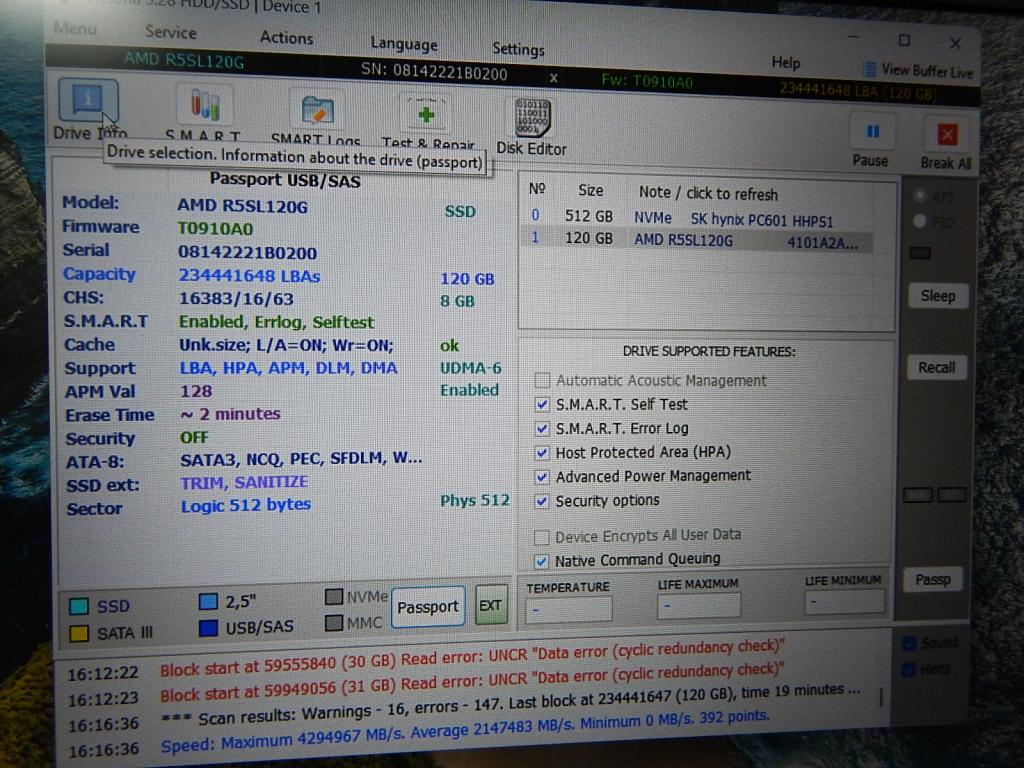Click the Speed Maximum log line
Screen dimensions: 1024x768
(465, 731)
